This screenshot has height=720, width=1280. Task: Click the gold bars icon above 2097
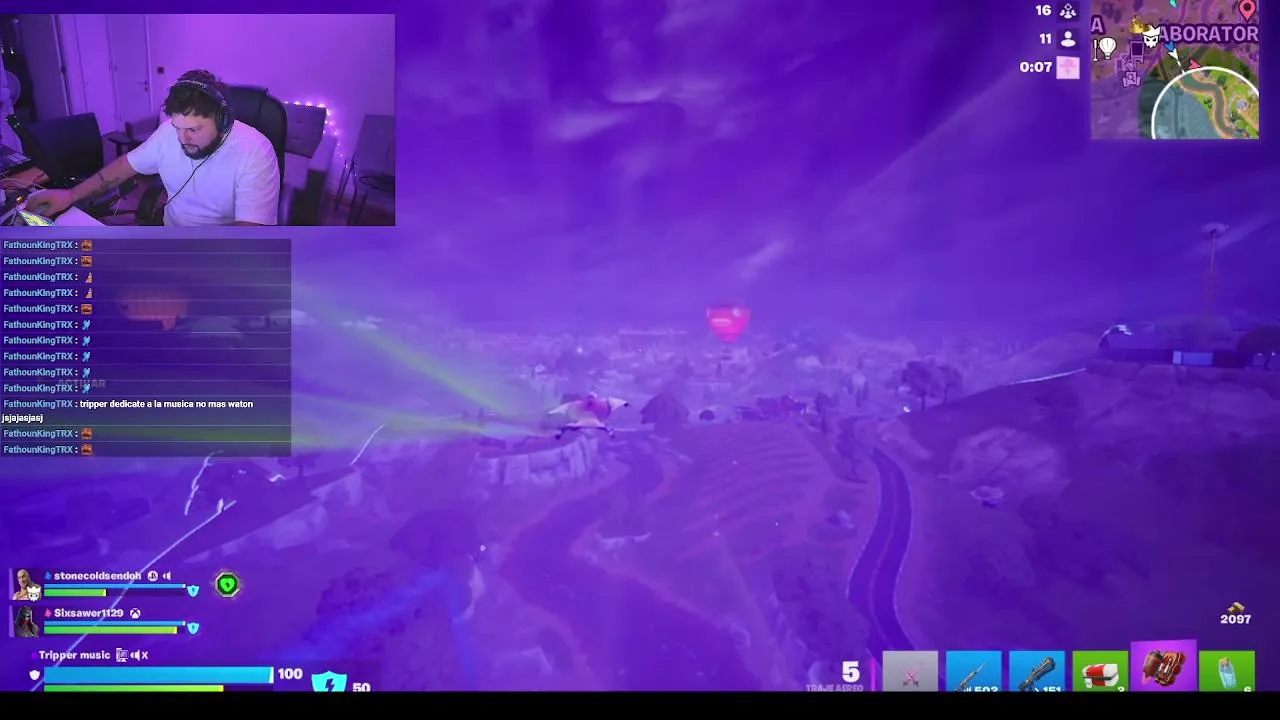1236,606
